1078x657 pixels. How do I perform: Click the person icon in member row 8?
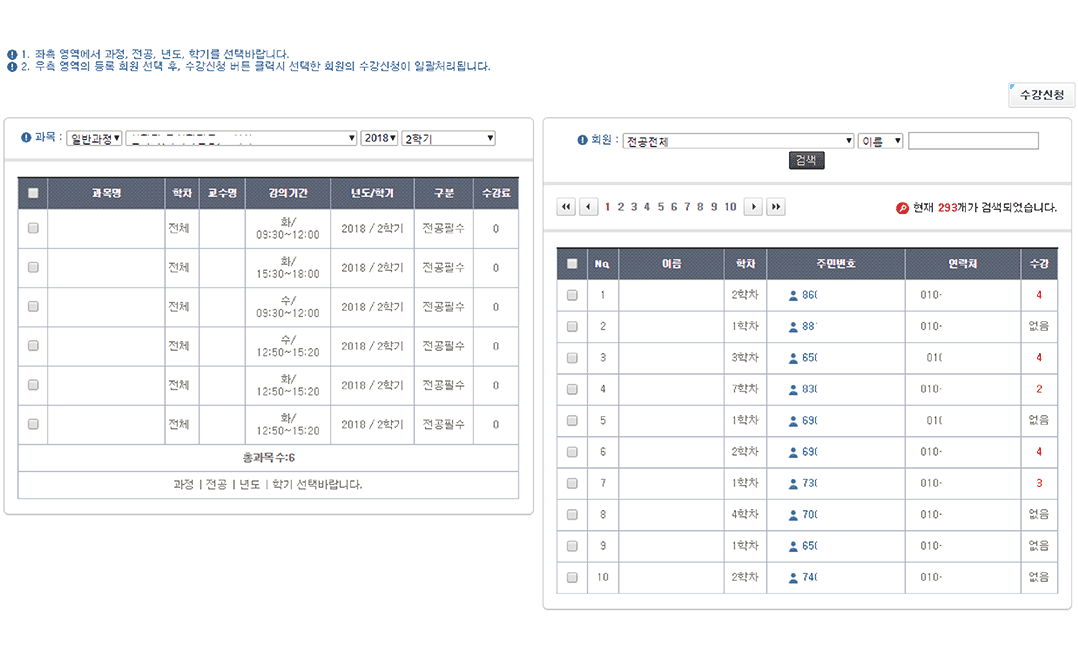click(793, 515)
